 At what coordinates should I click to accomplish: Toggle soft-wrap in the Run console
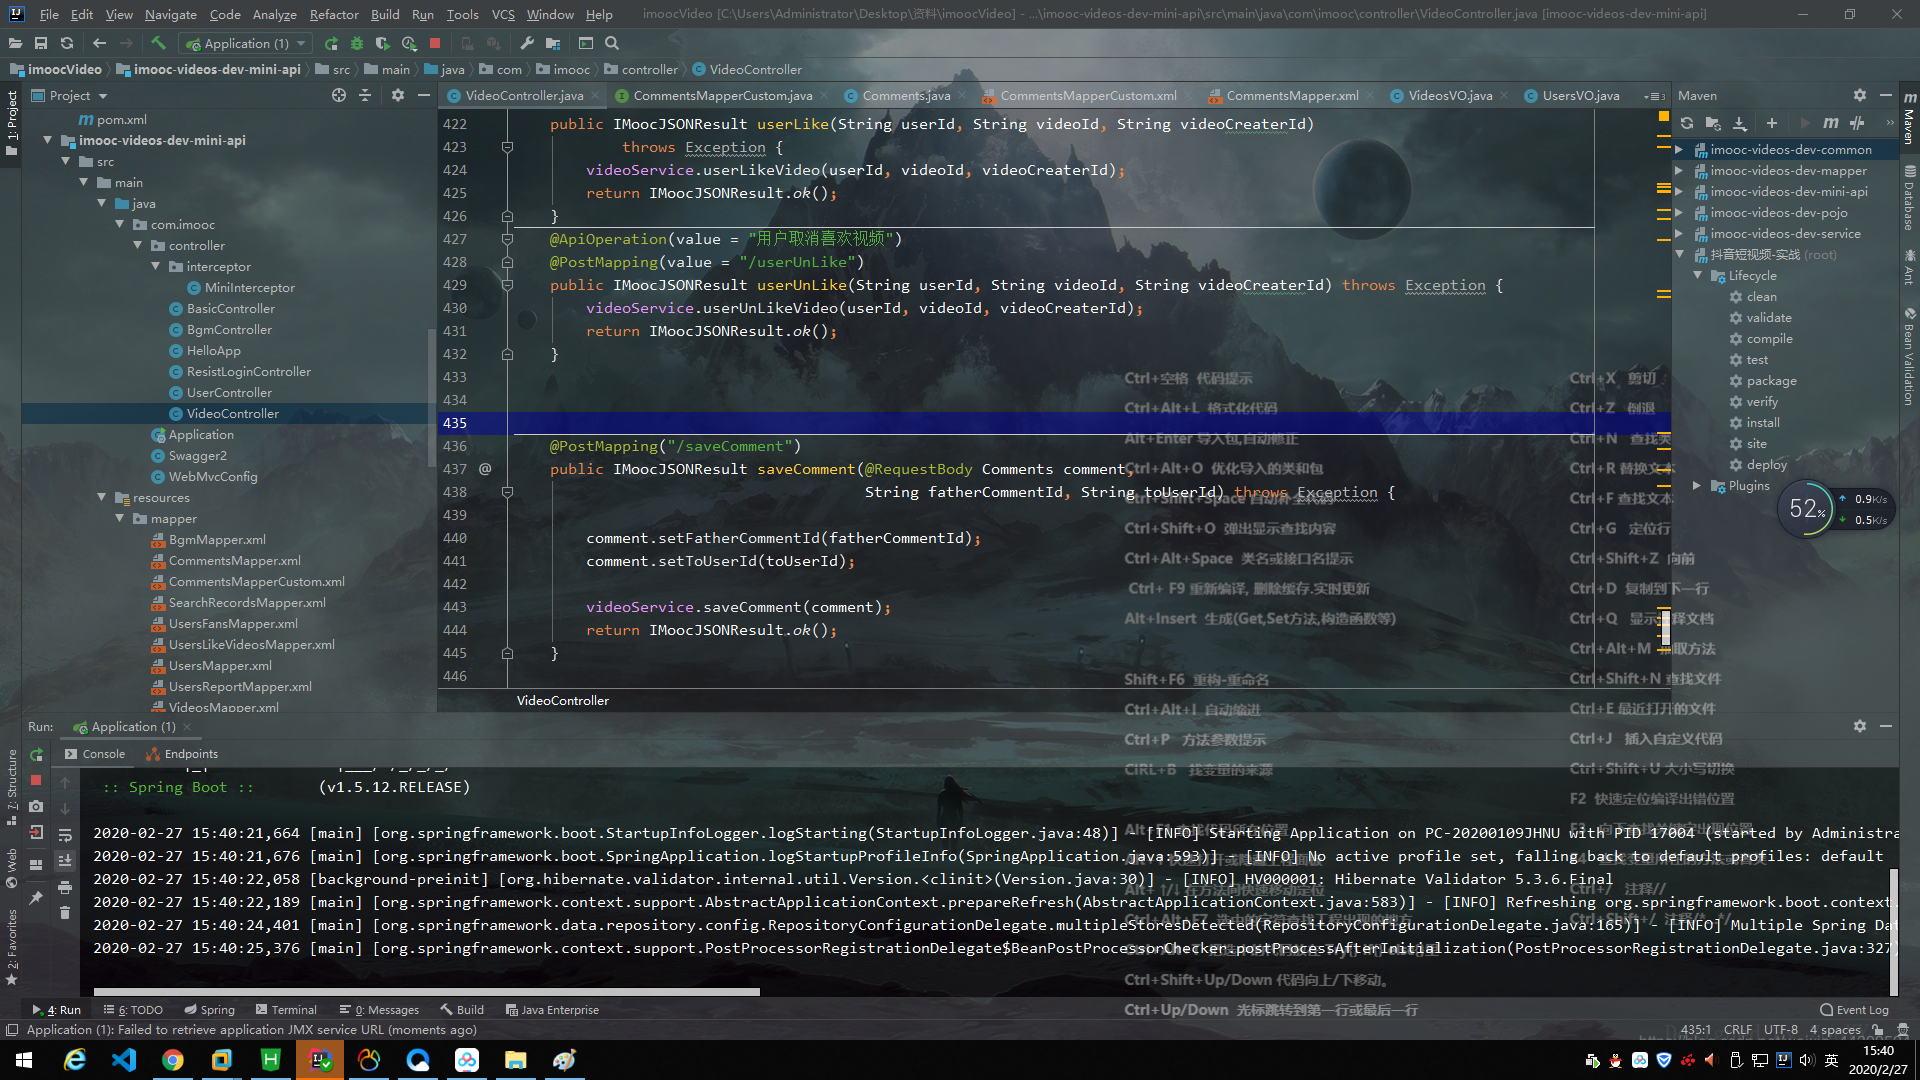[65, 835]
